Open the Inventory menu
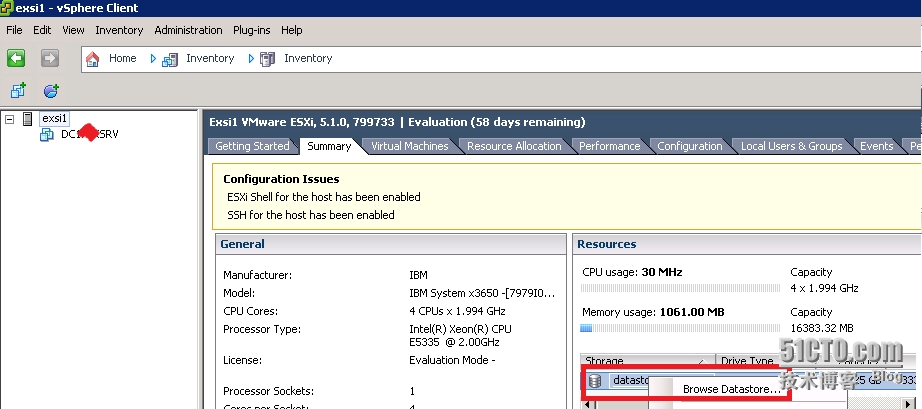The width and height of the screenshot is (922, 409). [x=119, y=30]
